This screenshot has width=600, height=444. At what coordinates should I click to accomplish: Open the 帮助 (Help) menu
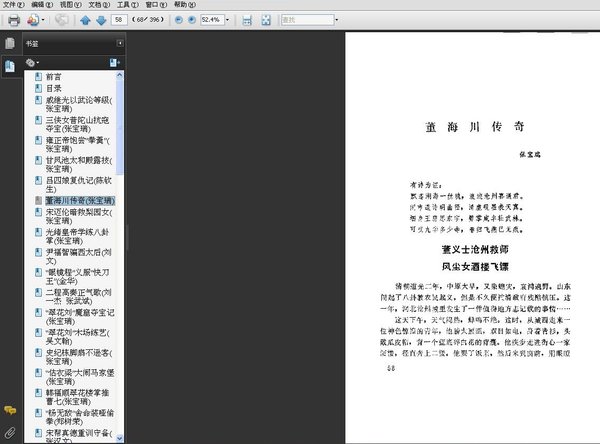pyautogui.click(x=185, y=5)
